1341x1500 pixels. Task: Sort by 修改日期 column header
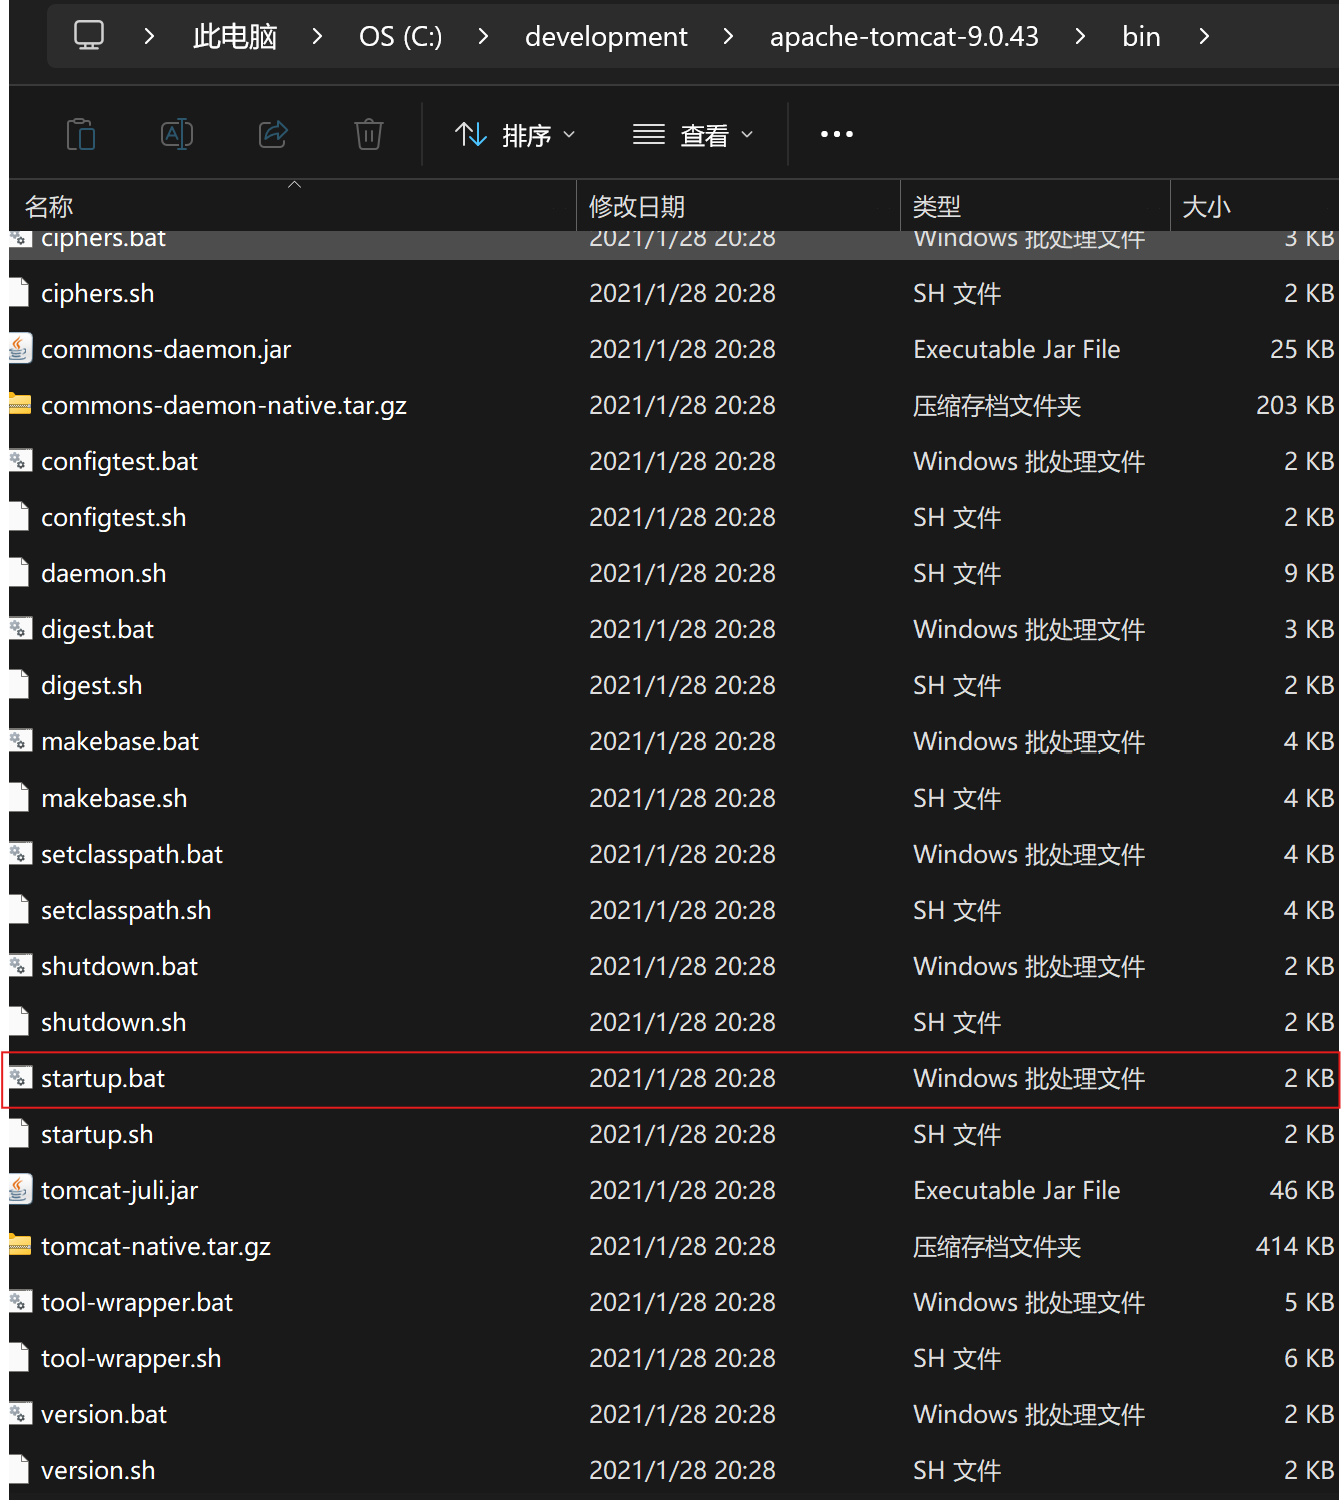738,206
